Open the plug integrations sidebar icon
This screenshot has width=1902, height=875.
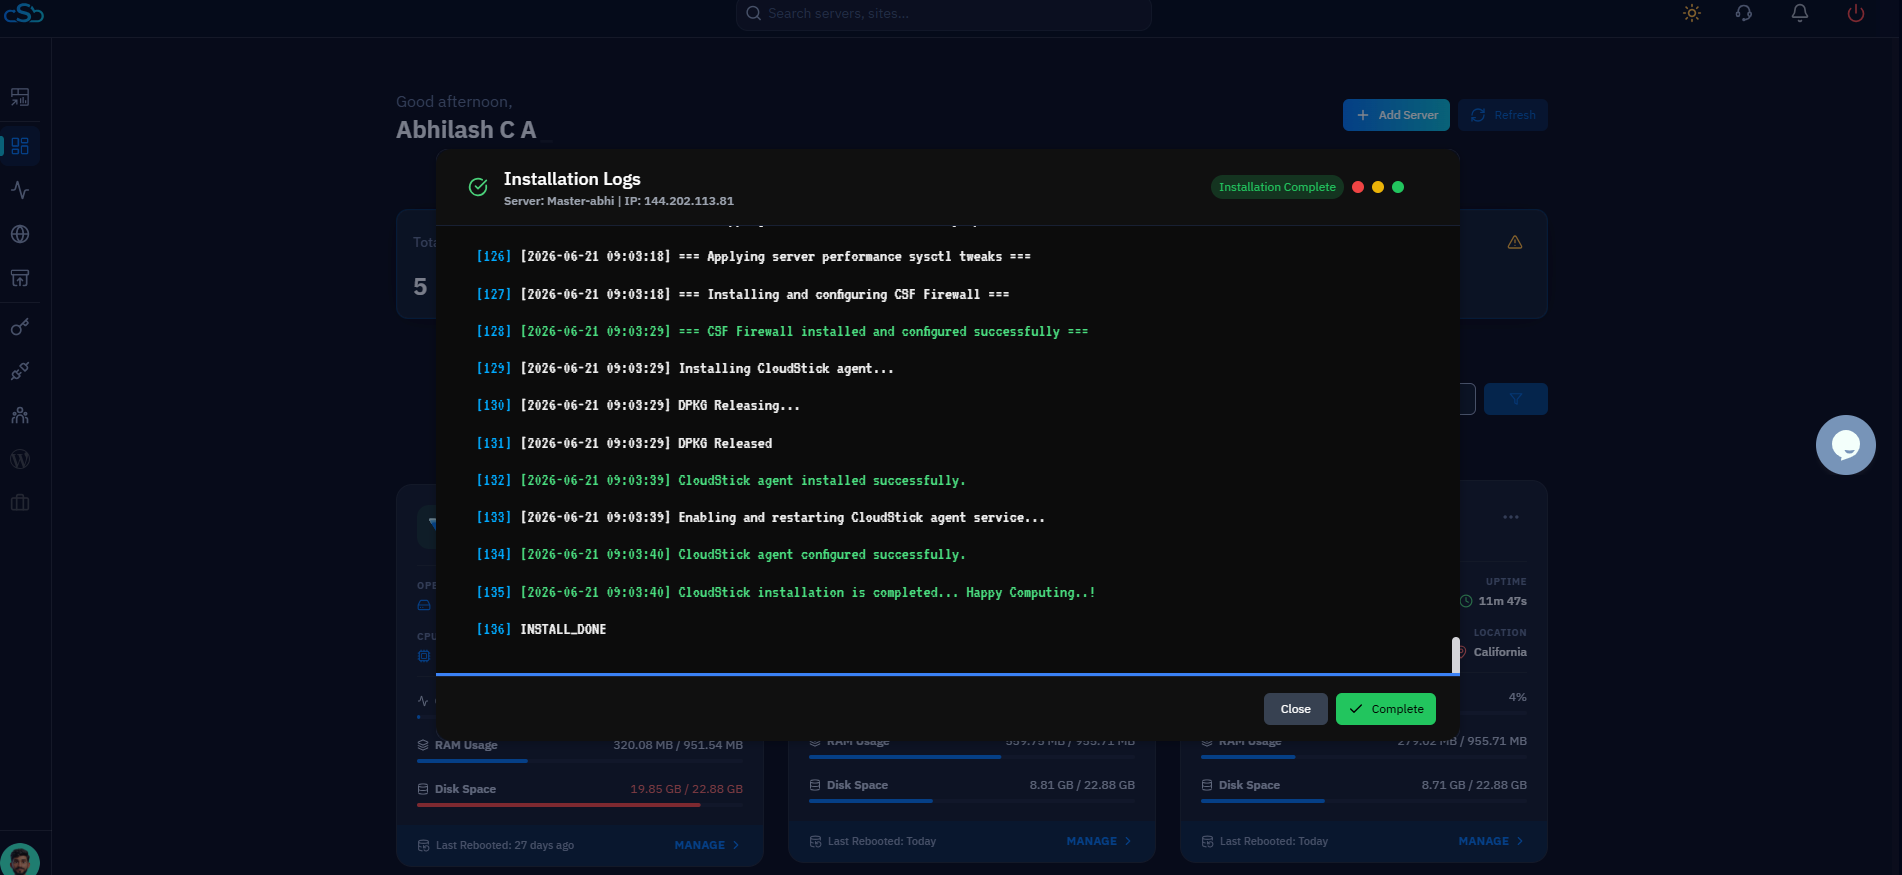pyautogui.click(x=20, y=371)
